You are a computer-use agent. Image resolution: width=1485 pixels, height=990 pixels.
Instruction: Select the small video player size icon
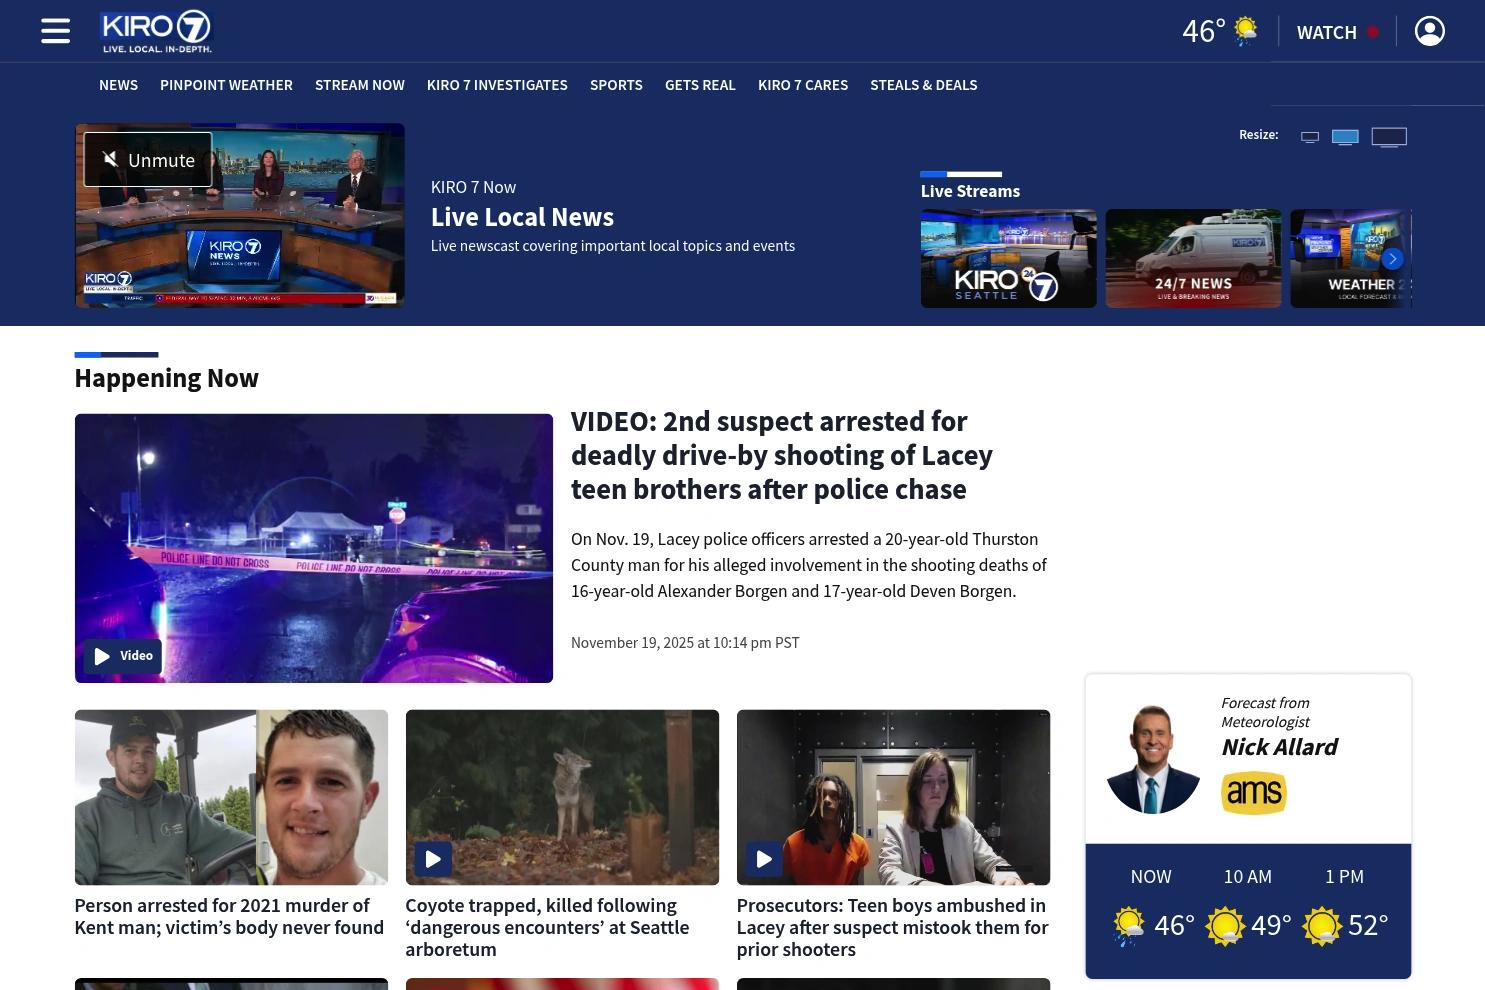pyautogui.click(x=1310, y=137)
